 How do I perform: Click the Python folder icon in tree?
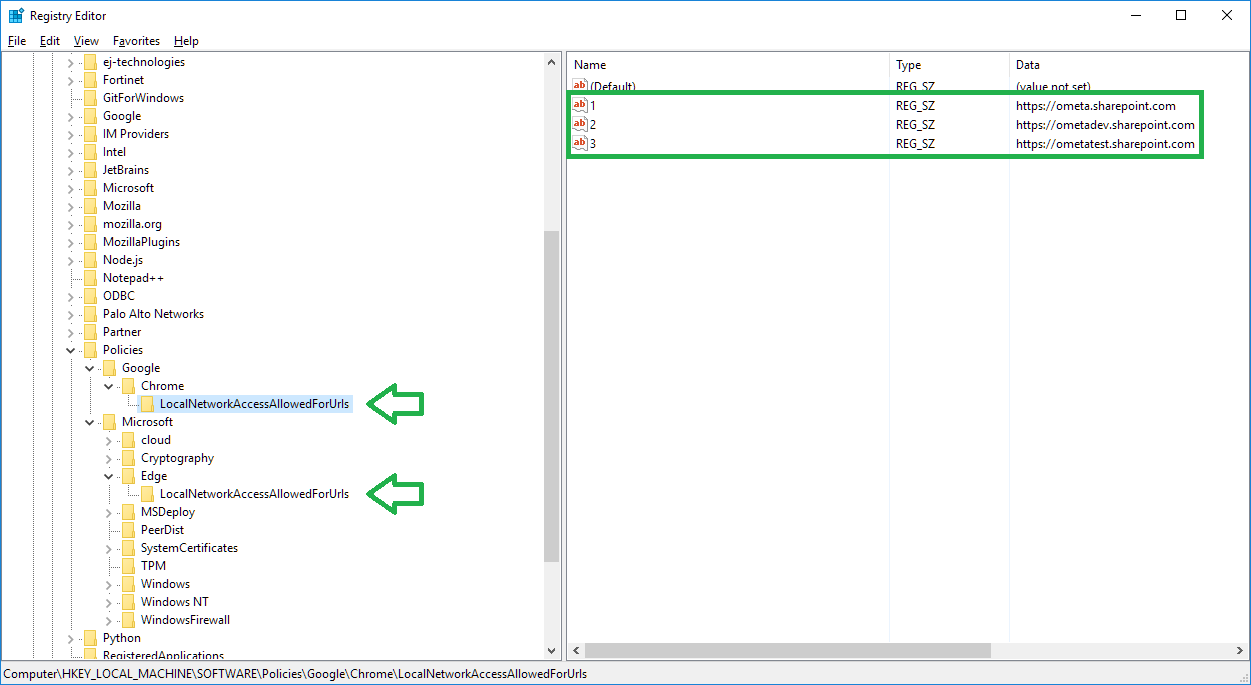(x=90, y=638)
